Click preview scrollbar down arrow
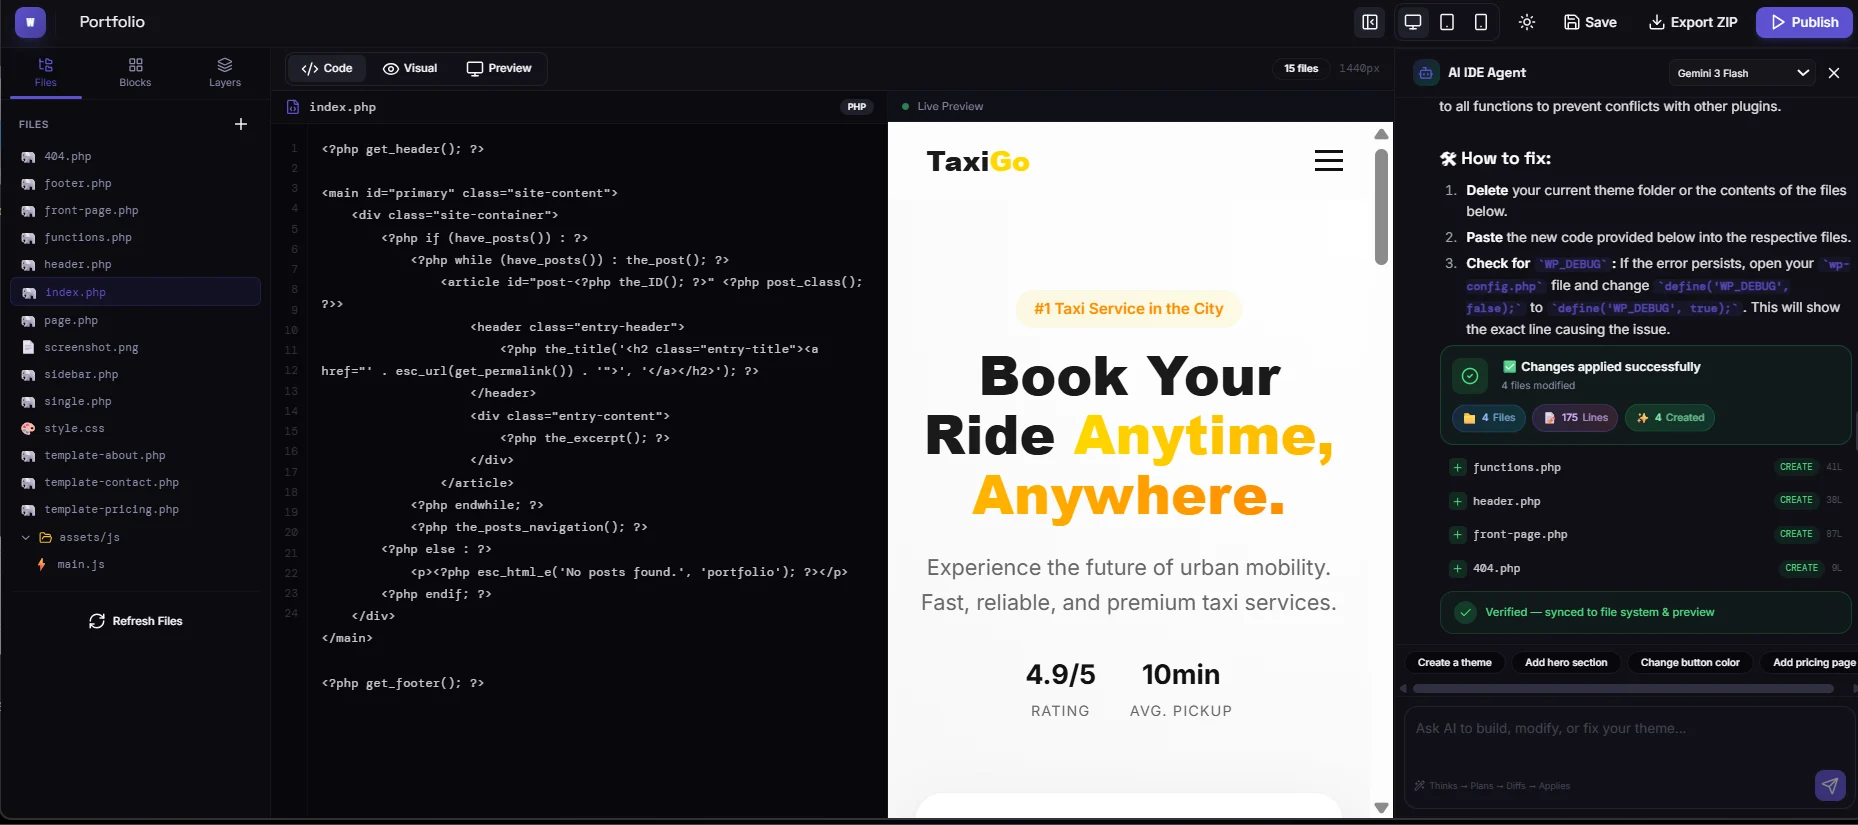This screenshot has height=825, width=1858. pos(1381,808)
